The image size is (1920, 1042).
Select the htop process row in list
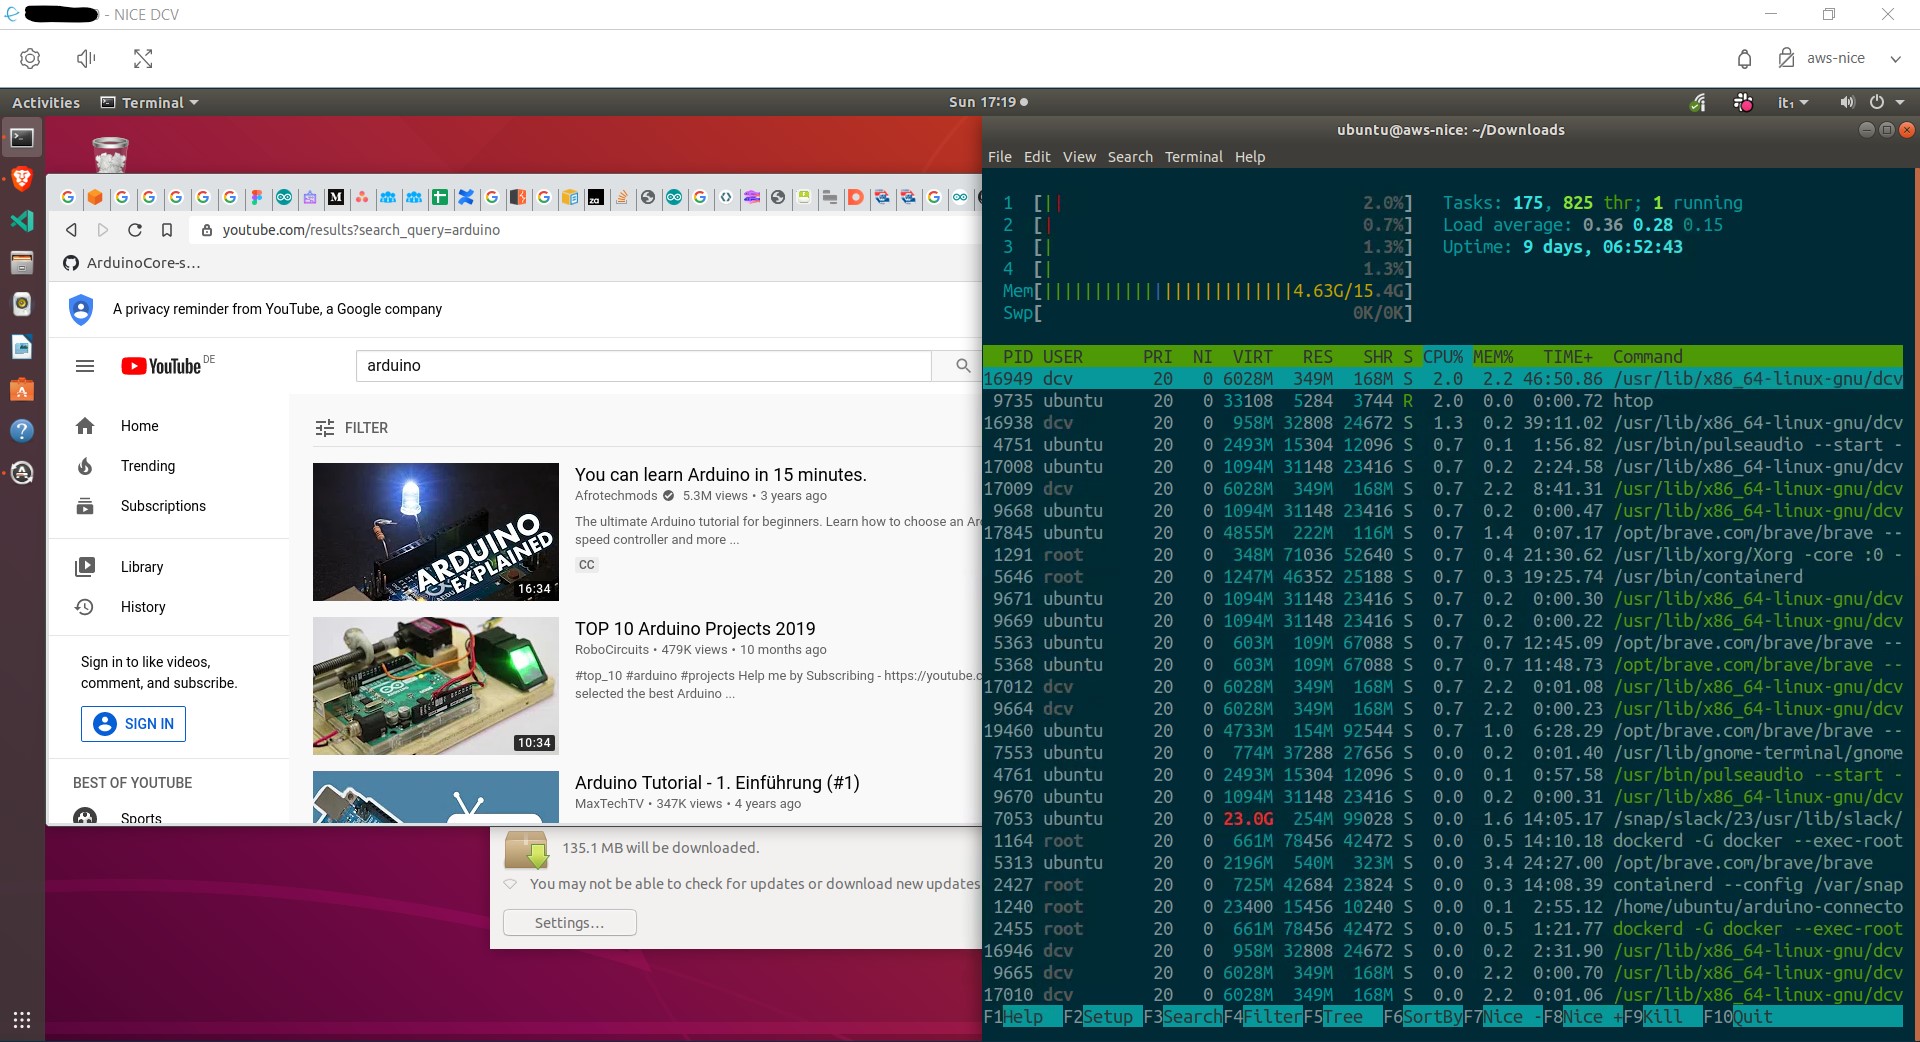click(1442, 401)
